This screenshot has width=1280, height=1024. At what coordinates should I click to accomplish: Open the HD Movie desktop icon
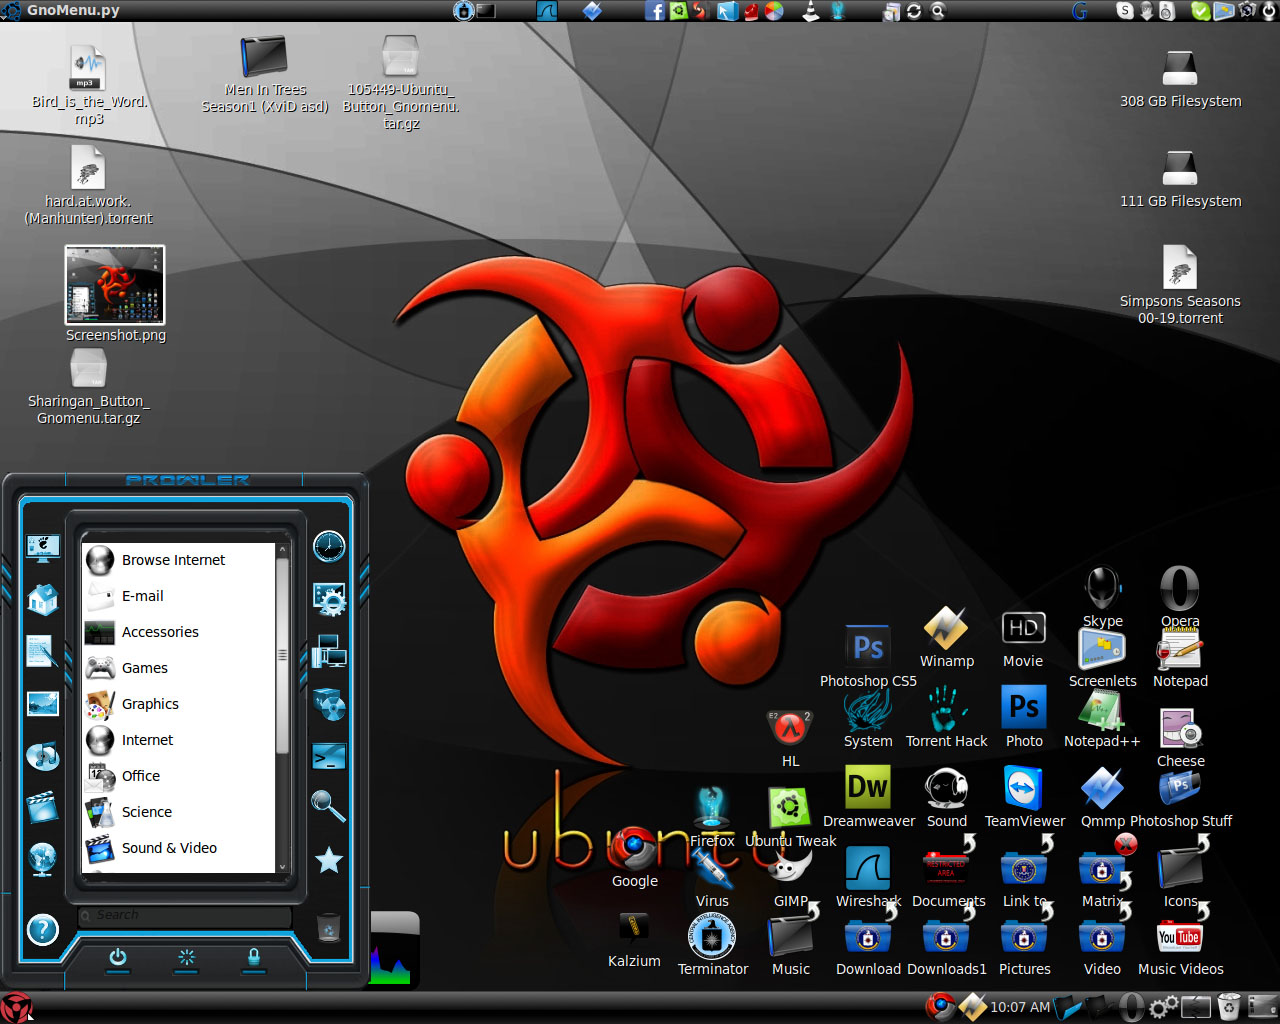coord(1023,638)
